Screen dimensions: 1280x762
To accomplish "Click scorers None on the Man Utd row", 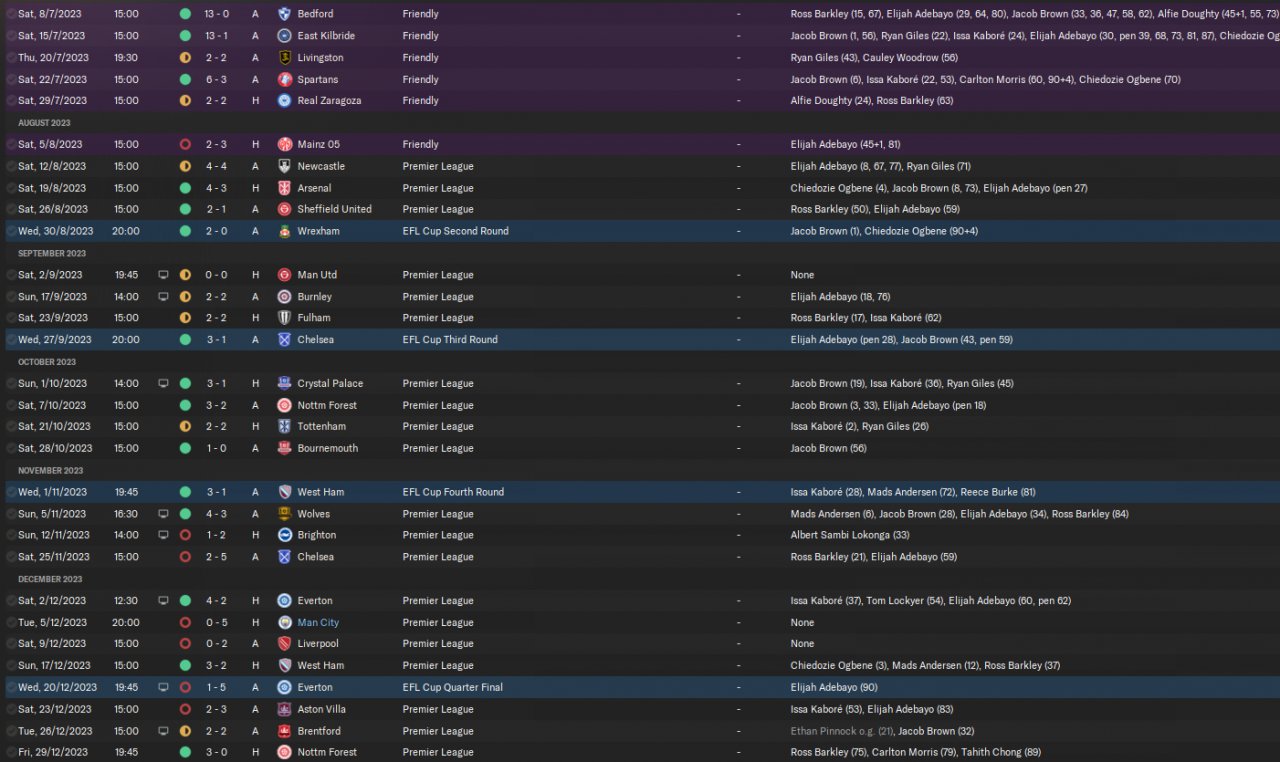I will point(802,275).
